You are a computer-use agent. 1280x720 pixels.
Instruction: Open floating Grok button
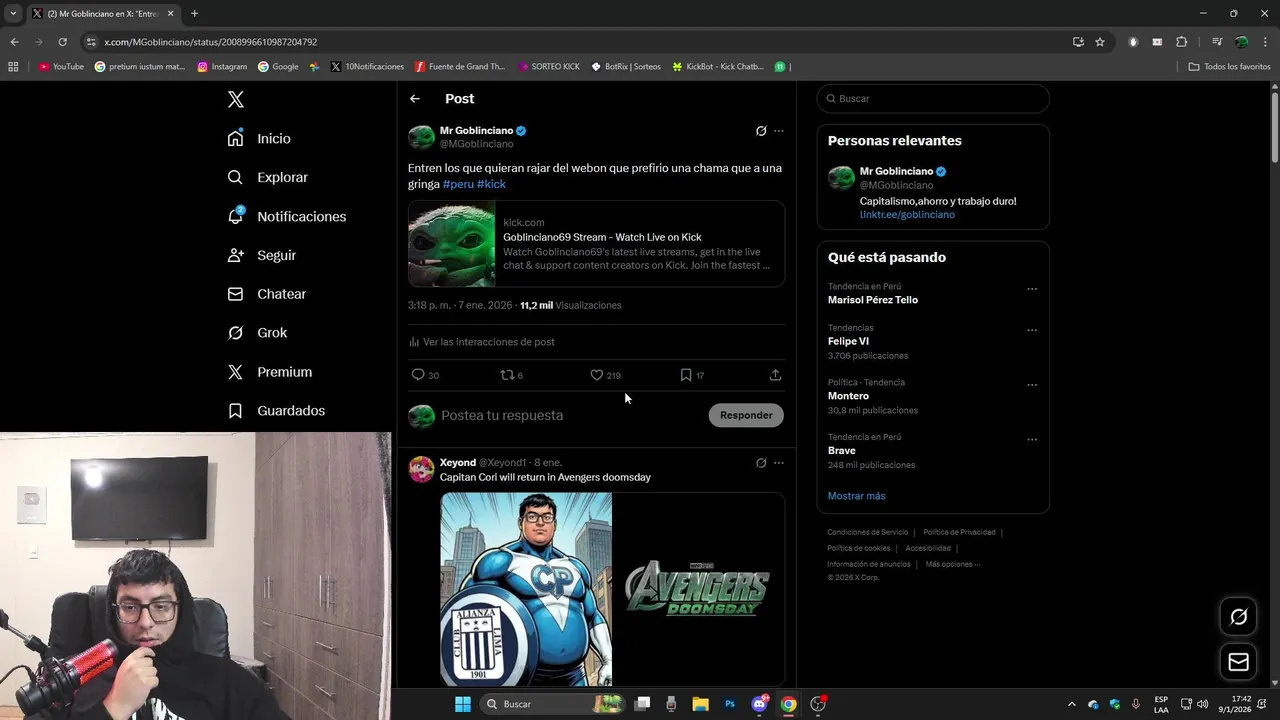[x=1238, y=617]
